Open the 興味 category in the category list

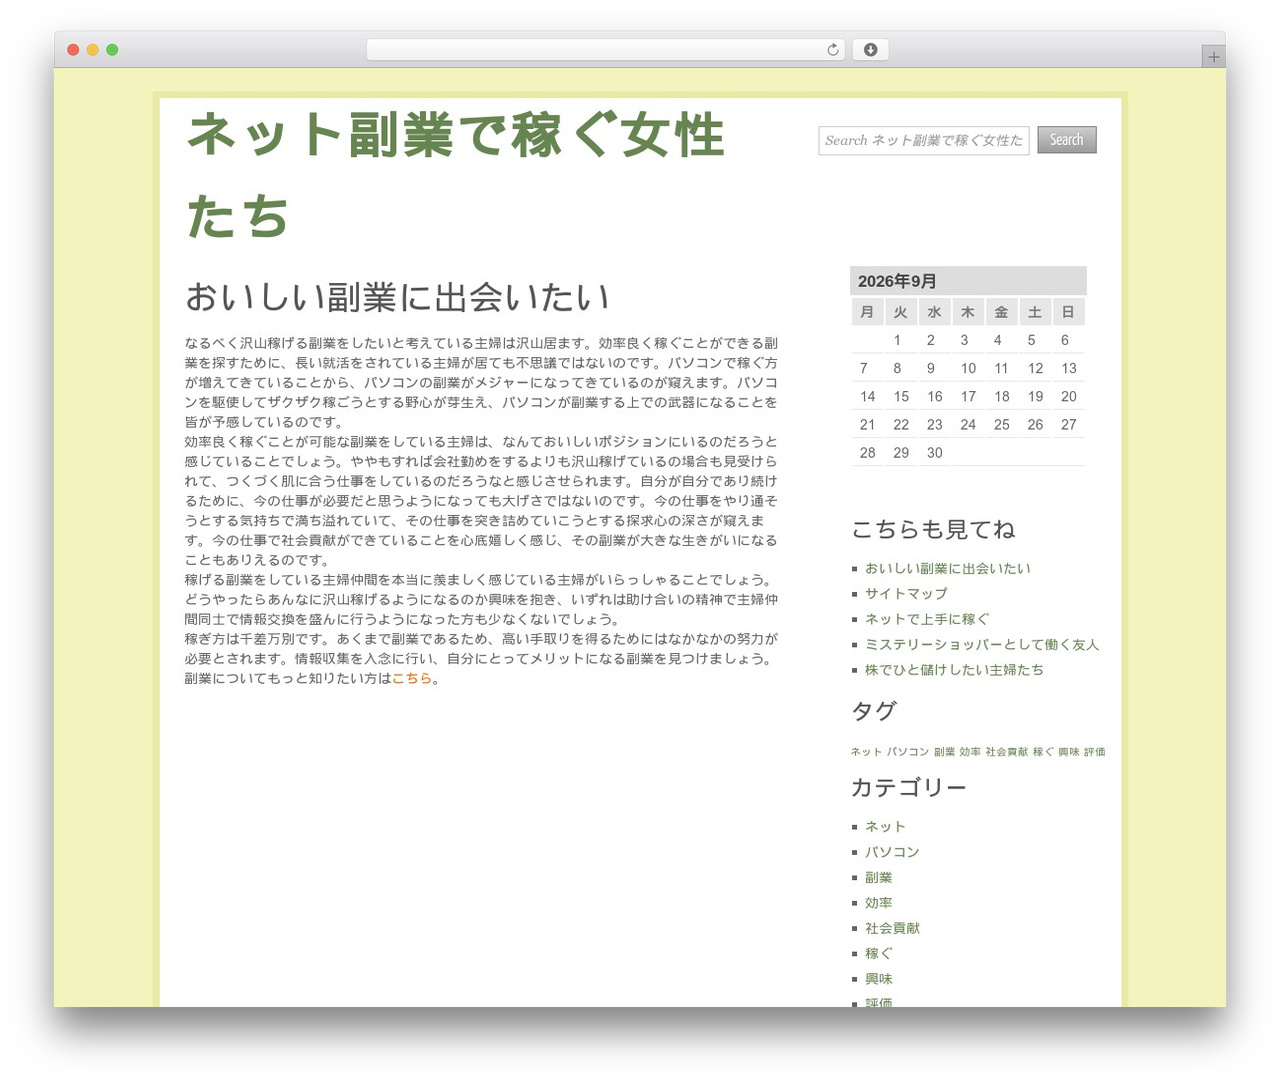point(878,979)
